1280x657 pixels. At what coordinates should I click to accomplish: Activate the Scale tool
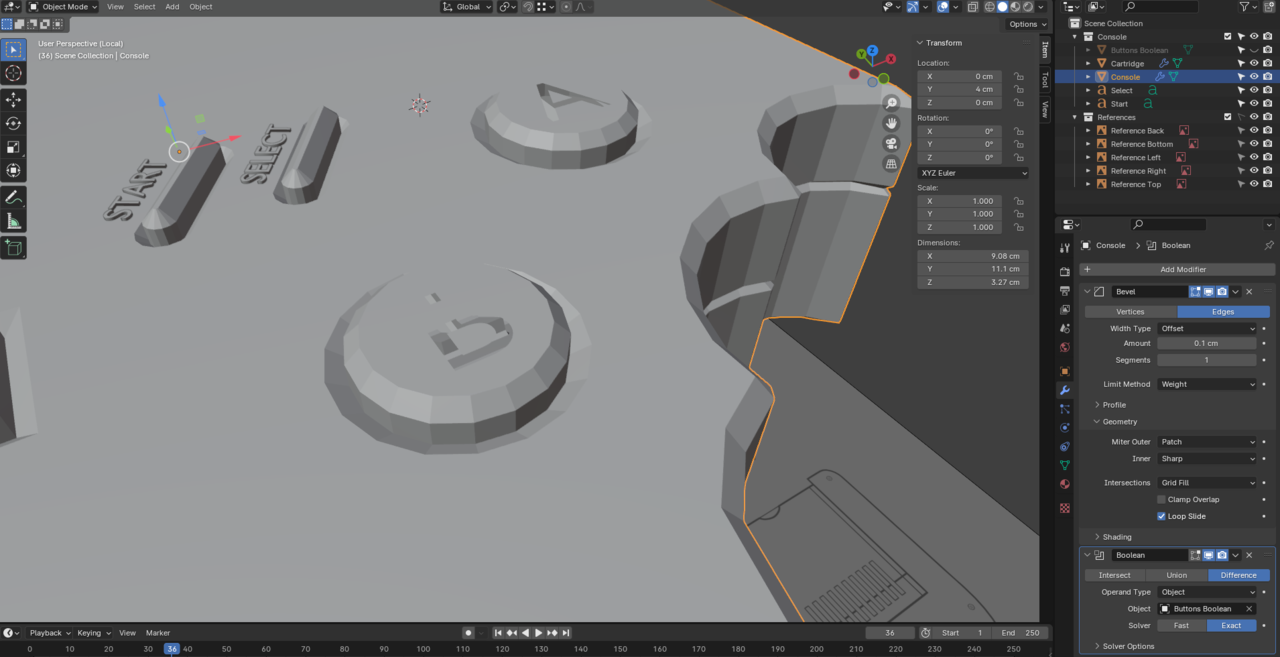[x=14, y=147]
